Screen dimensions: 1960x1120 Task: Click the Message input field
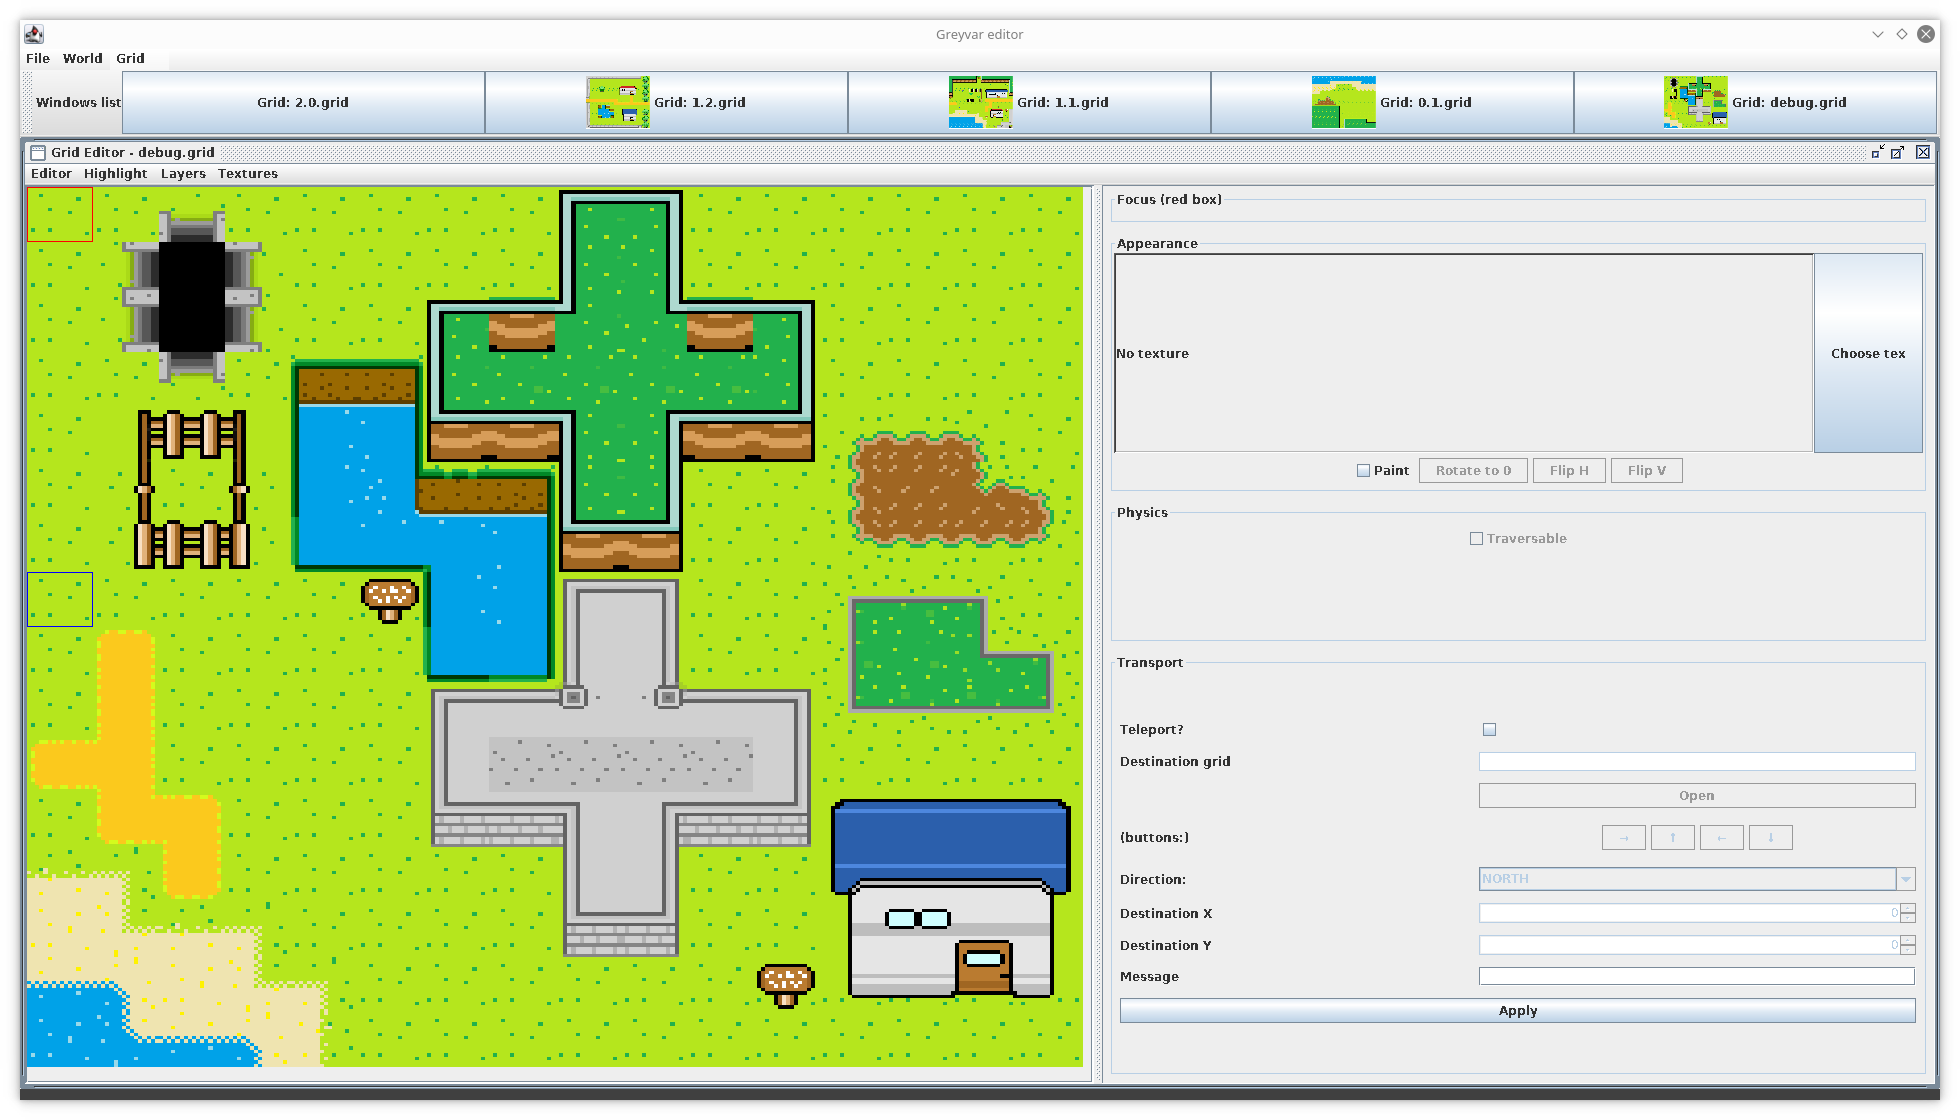coord(1697,976)
